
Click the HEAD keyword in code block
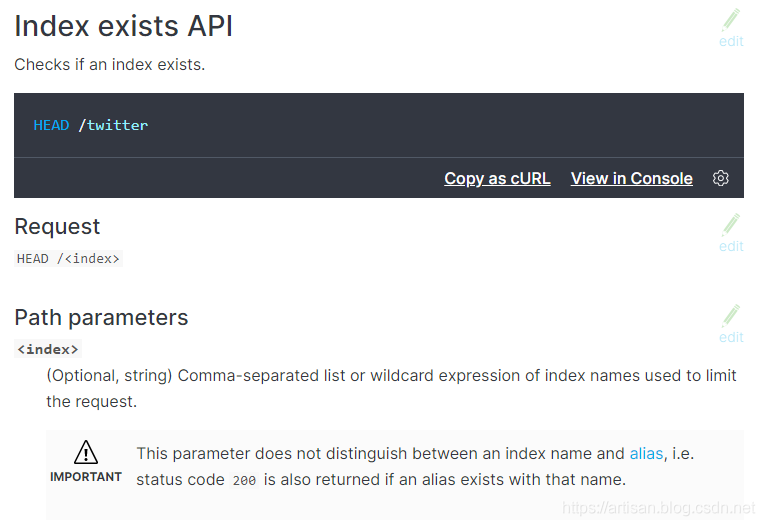(51, 125)
